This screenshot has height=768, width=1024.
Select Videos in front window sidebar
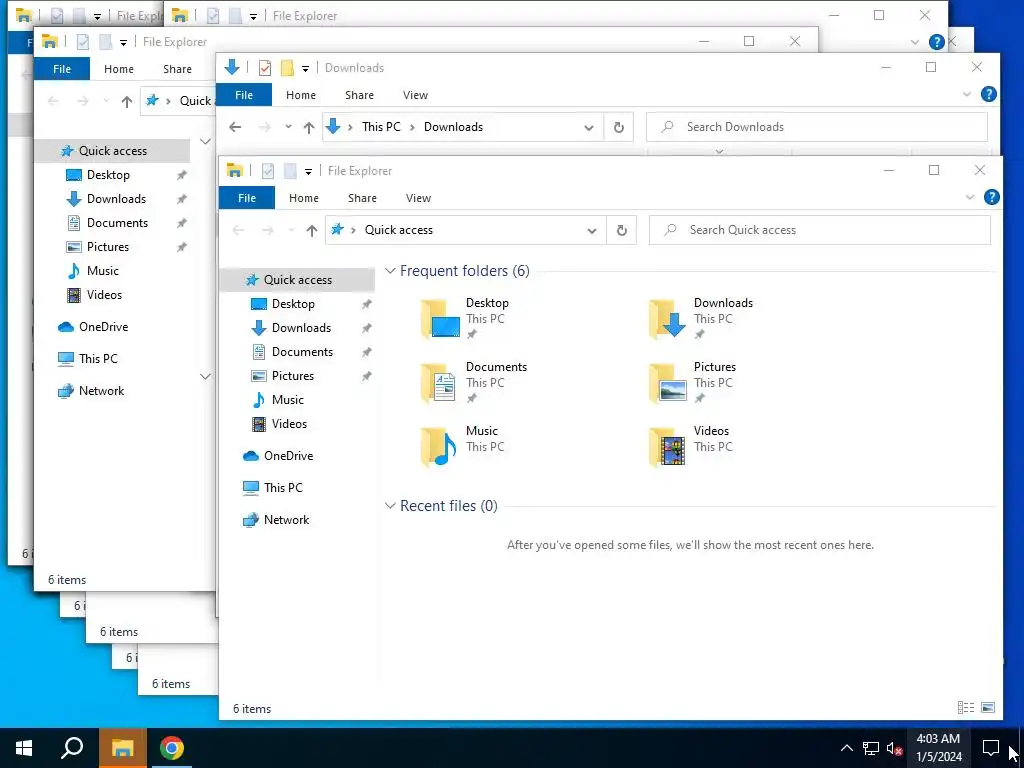pyautogui.click(x=289, y=424)
